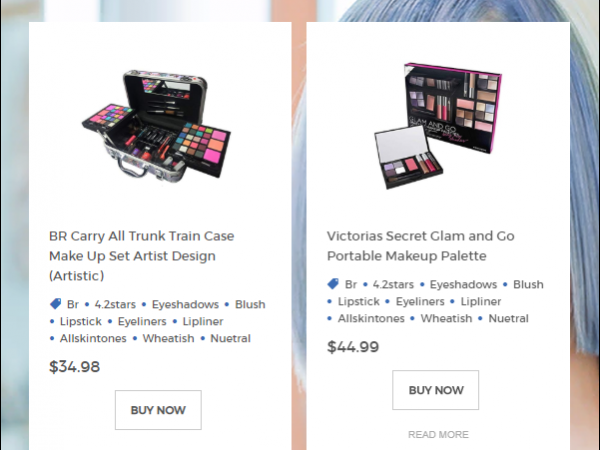
Task: Choose the Allskintones tag on the Victorias Secret card
Action: point(371,318)
